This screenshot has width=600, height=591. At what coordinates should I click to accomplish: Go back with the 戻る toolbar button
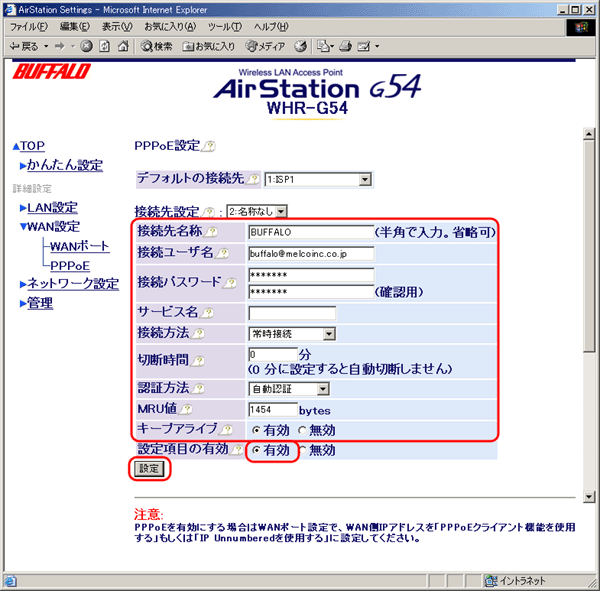click(x=24, y=46)
